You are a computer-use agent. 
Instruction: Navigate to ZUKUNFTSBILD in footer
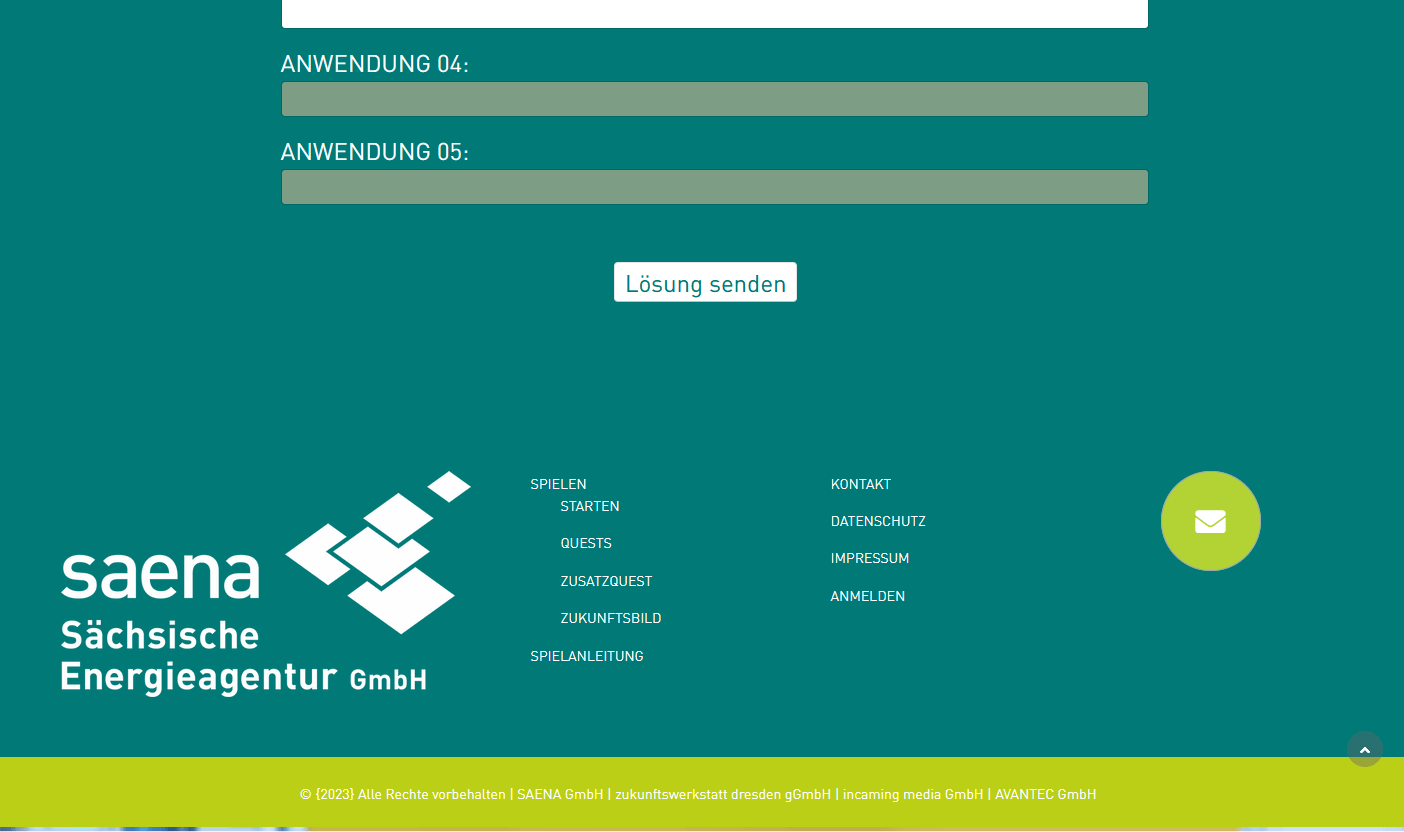(x=610, y=618)
